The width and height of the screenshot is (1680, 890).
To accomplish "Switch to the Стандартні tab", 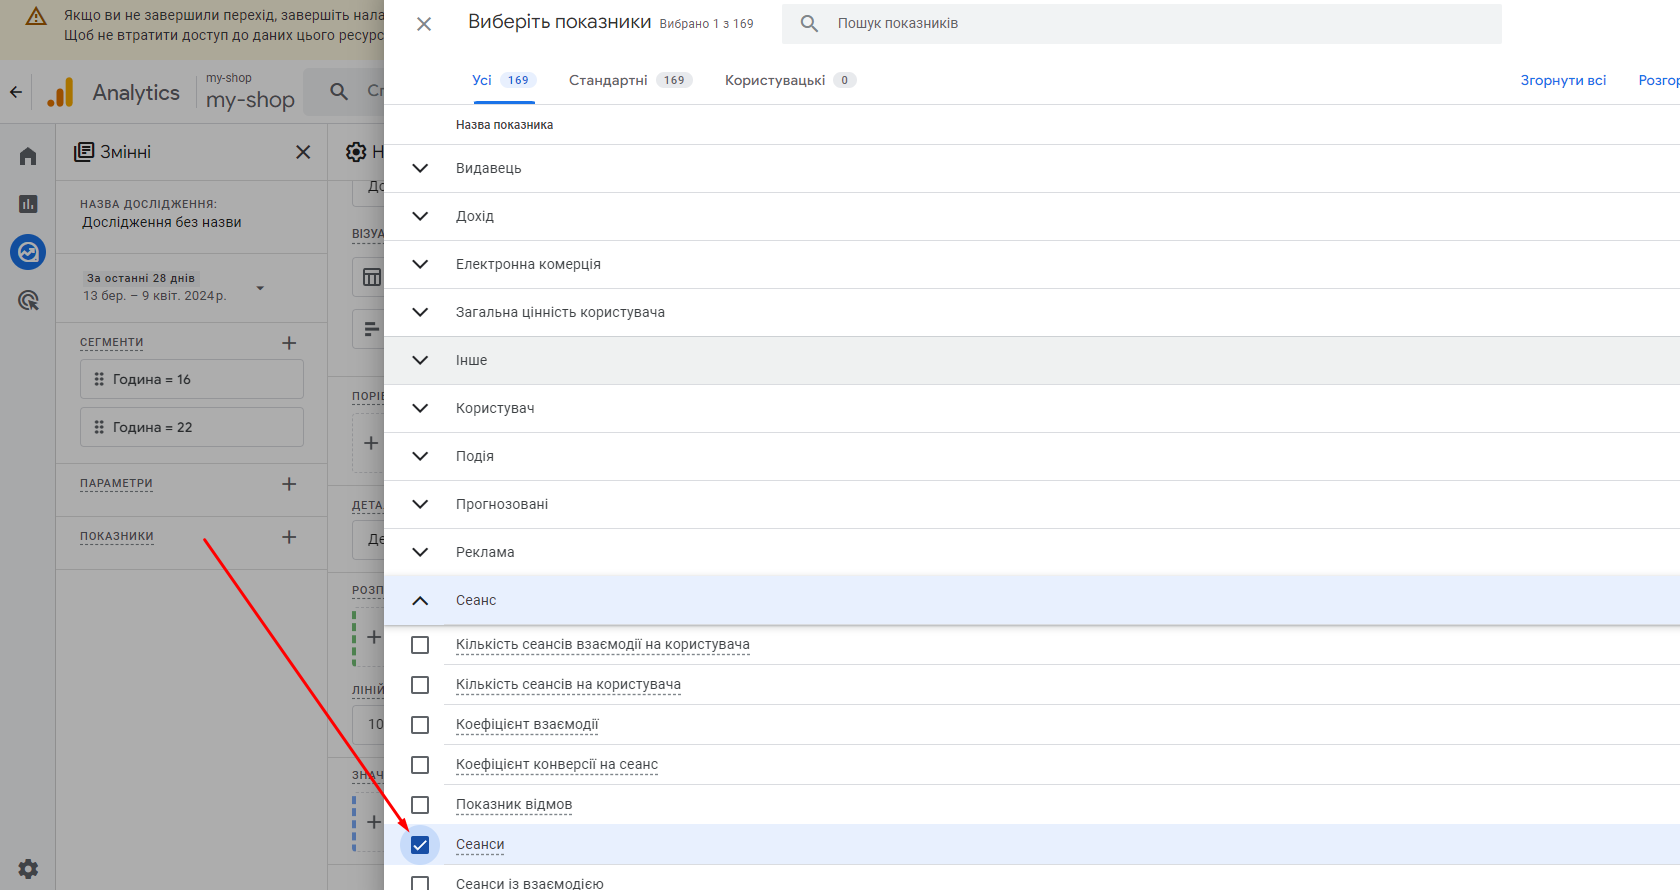I will click(x=629, y=80).
